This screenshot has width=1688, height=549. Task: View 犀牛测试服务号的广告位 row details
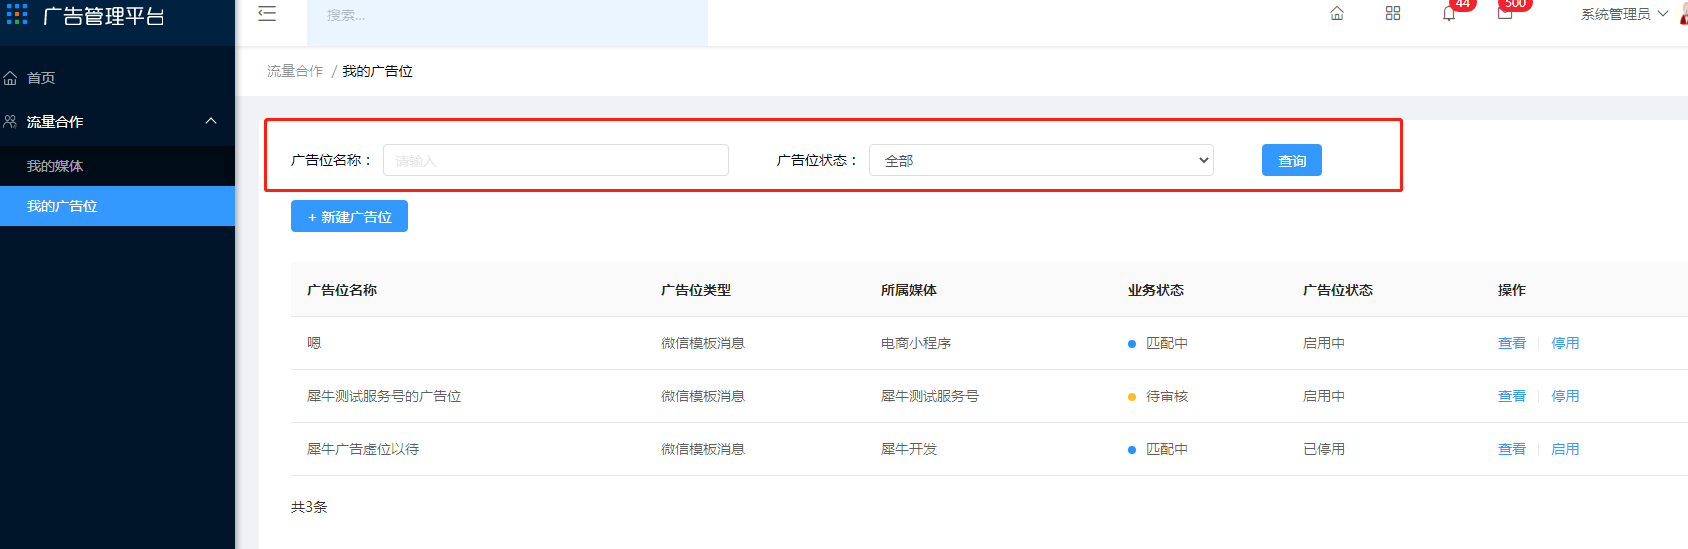click(1512, 396)
